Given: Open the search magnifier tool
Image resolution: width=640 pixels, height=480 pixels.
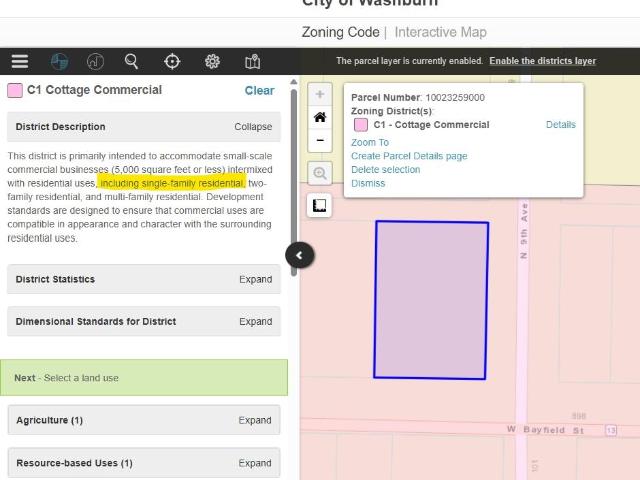Looking at the screenshot, I should click(x=131, y=62).
